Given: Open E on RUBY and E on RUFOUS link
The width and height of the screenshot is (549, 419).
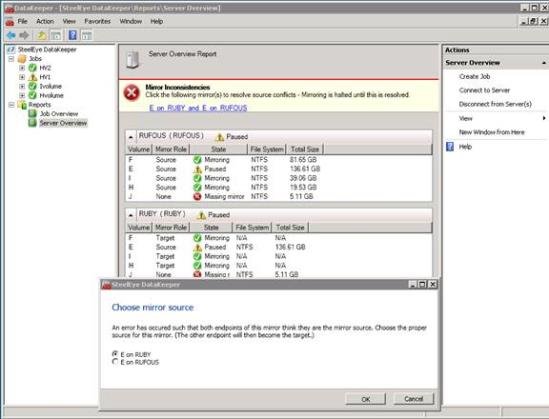Looking at the screenshot, I should (198, 108).
